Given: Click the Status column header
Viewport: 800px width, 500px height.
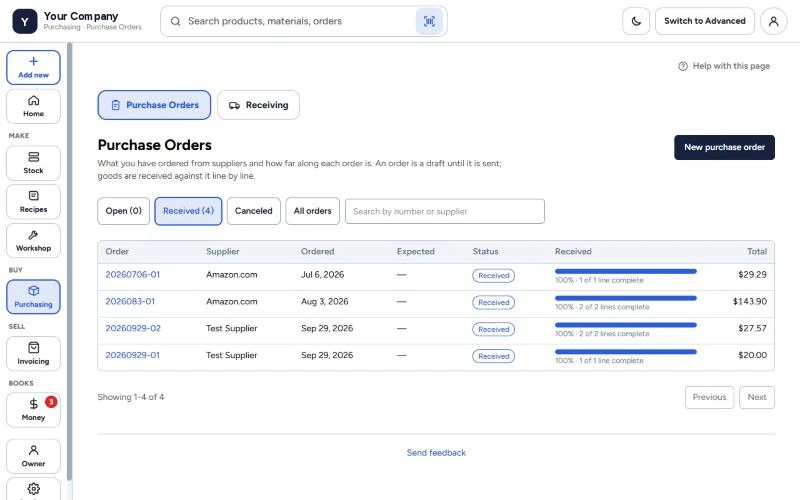Looking at the screenshot, I should pos(485,252).
